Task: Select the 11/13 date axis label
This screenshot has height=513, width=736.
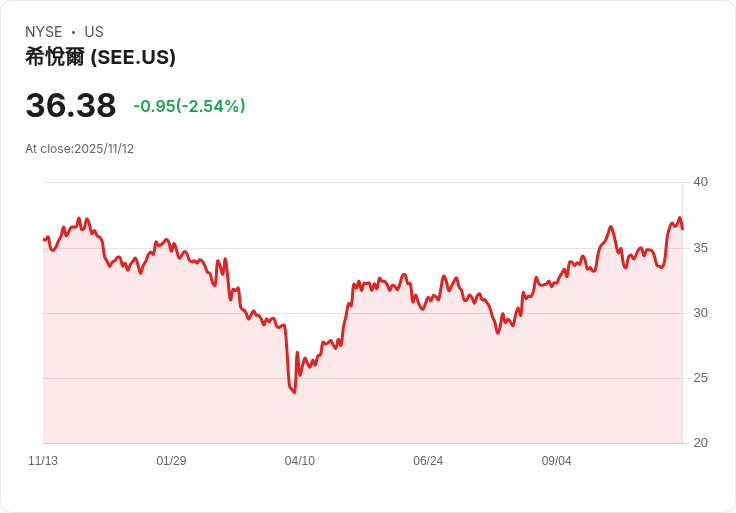Action: 43,461
